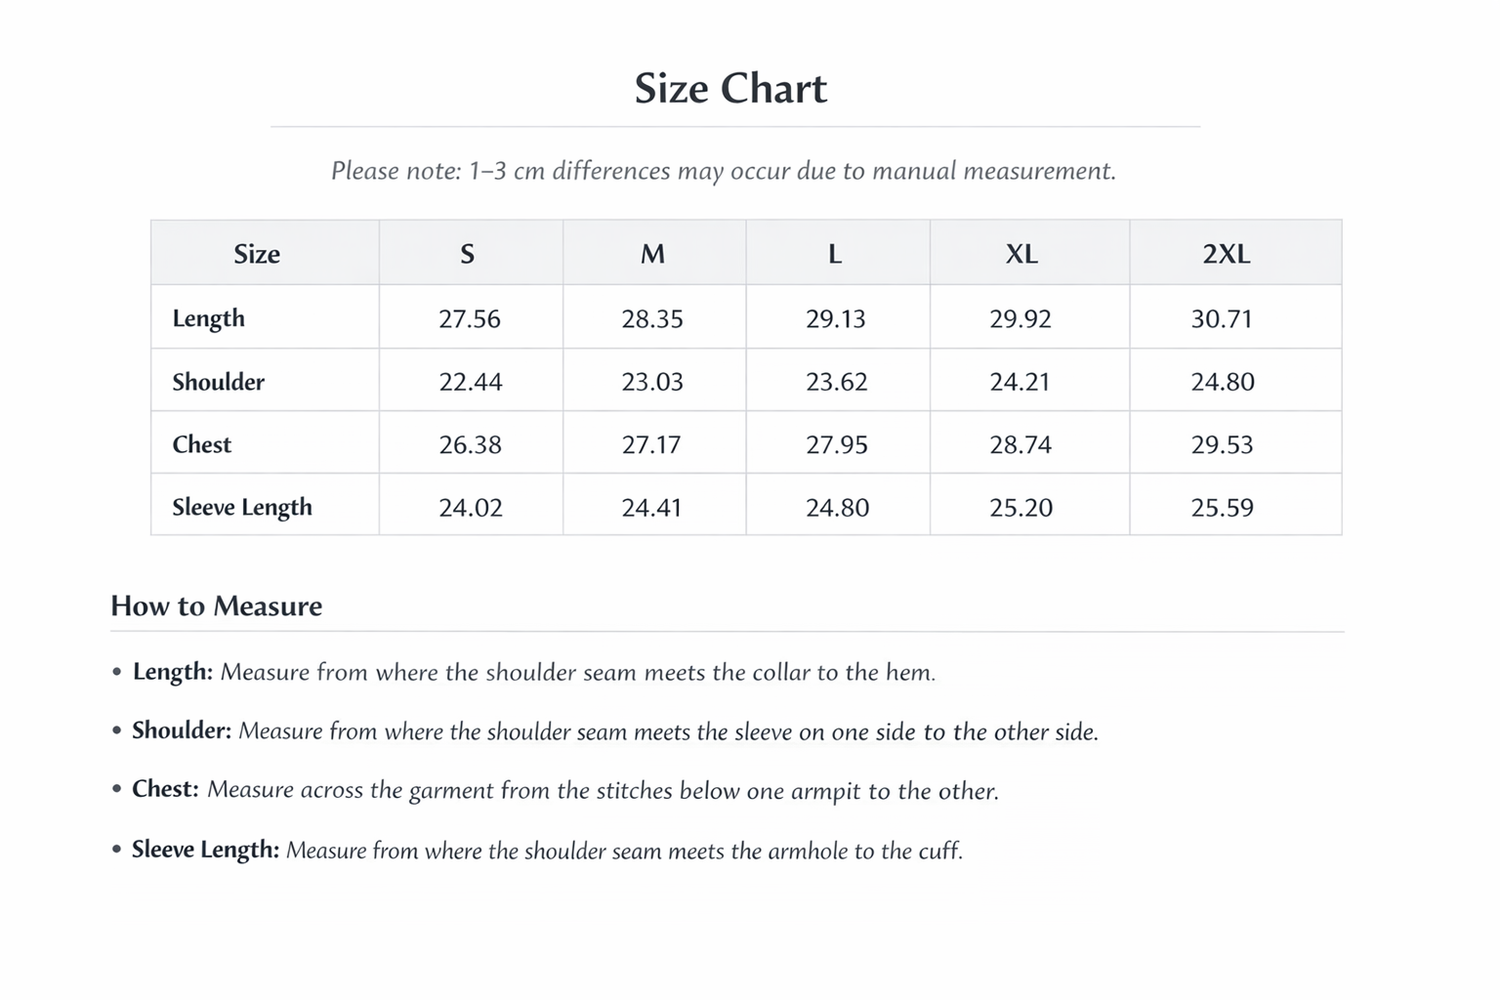This screenshot has width=1500, height=1000.
Task: Click the Size Chart title
Action: point(731,89)
